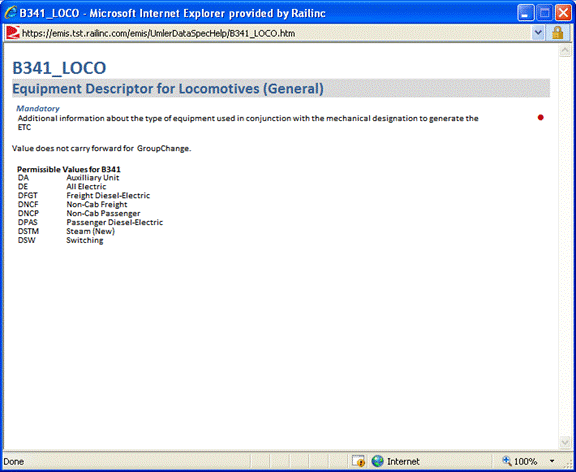
Task: Click the URL address field
Action: click(x=276, y=33)
